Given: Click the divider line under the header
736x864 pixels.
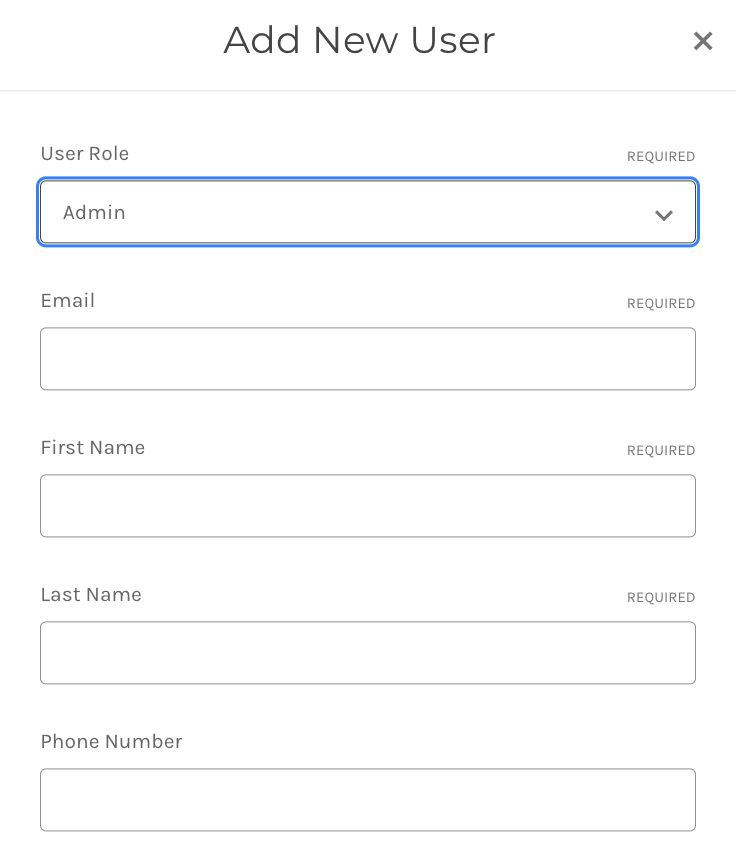Looking at the screenshot, I should (x=368, y=90).
